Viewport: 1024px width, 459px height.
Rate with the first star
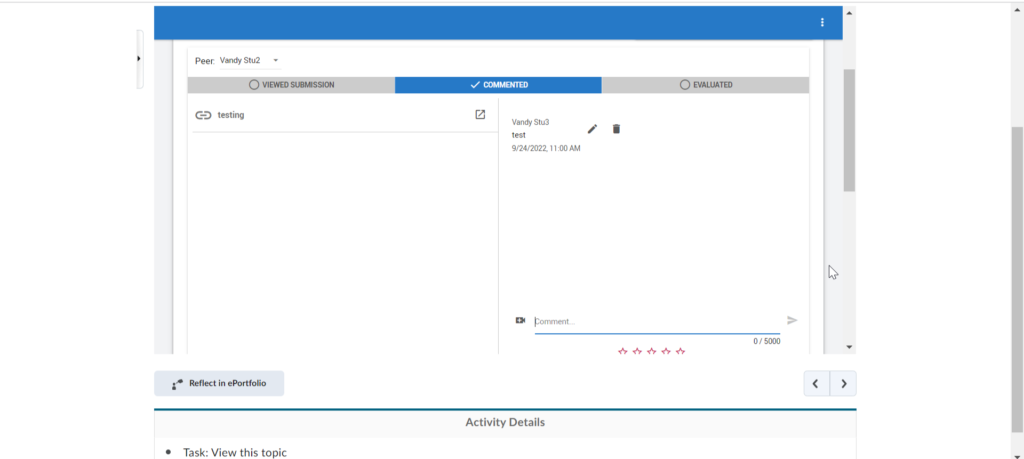pyautogui.click(x=622, y=351)
